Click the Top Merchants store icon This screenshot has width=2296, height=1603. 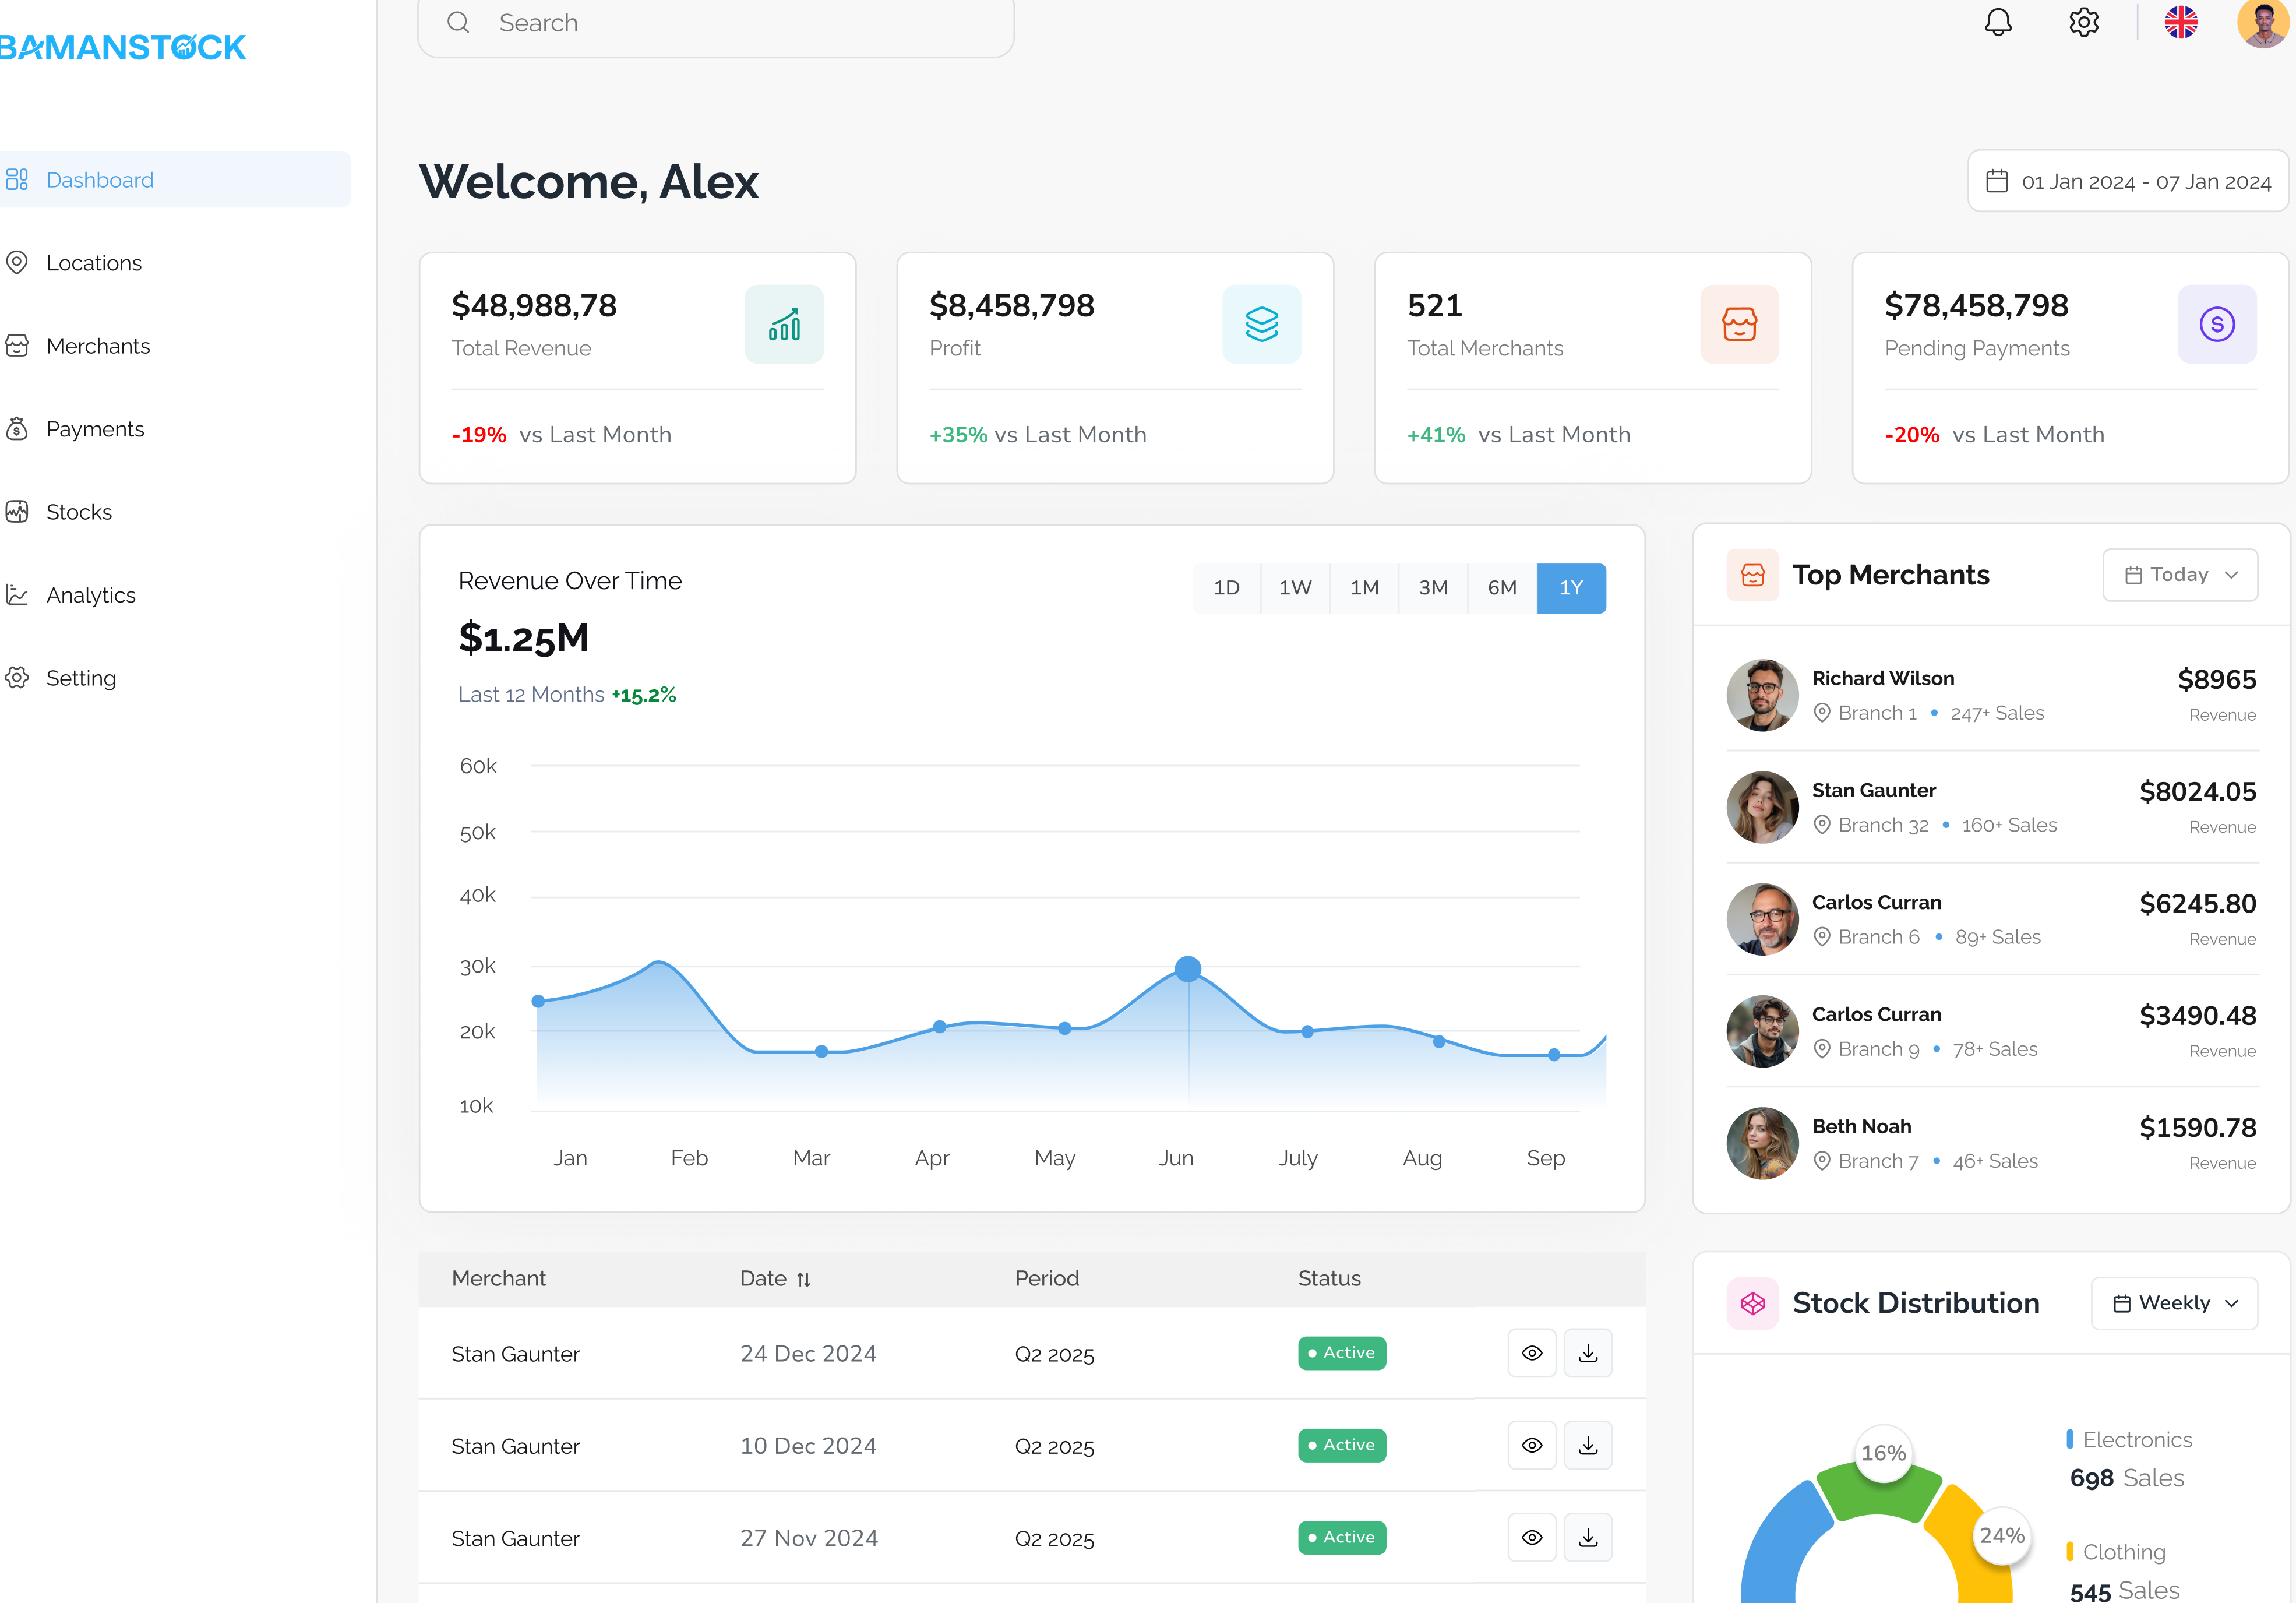click(x=1753, y=575)
